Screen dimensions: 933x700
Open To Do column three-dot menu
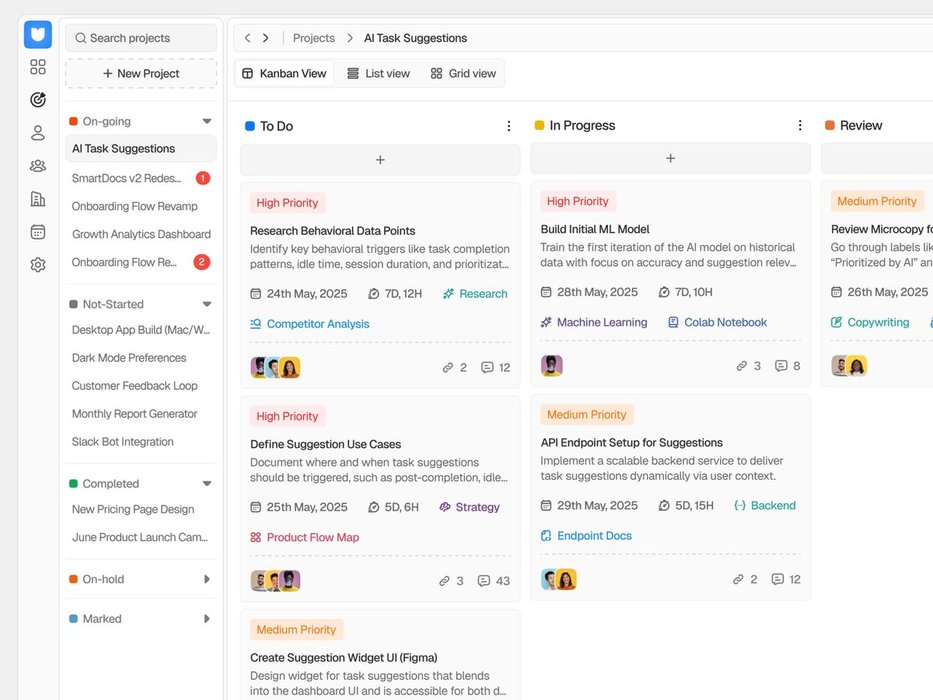508,126
